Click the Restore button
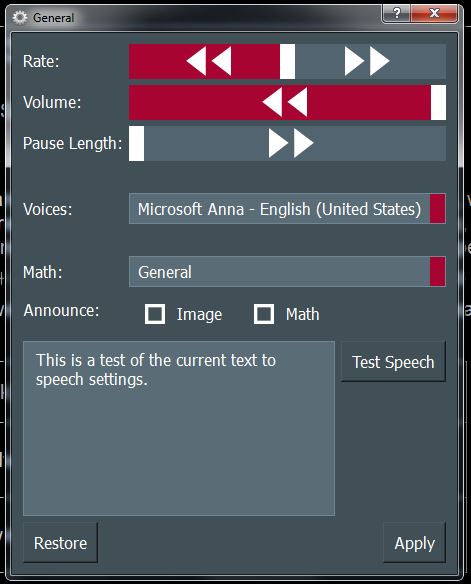 (60, 543)
